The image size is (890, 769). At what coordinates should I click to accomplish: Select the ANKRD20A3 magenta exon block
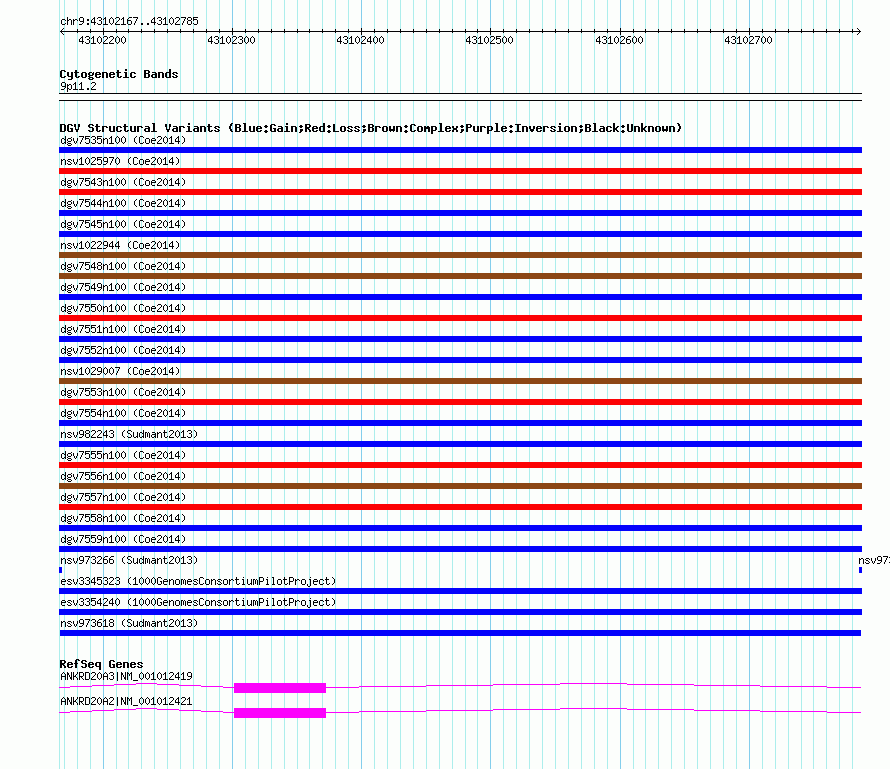tap(280, 688)
